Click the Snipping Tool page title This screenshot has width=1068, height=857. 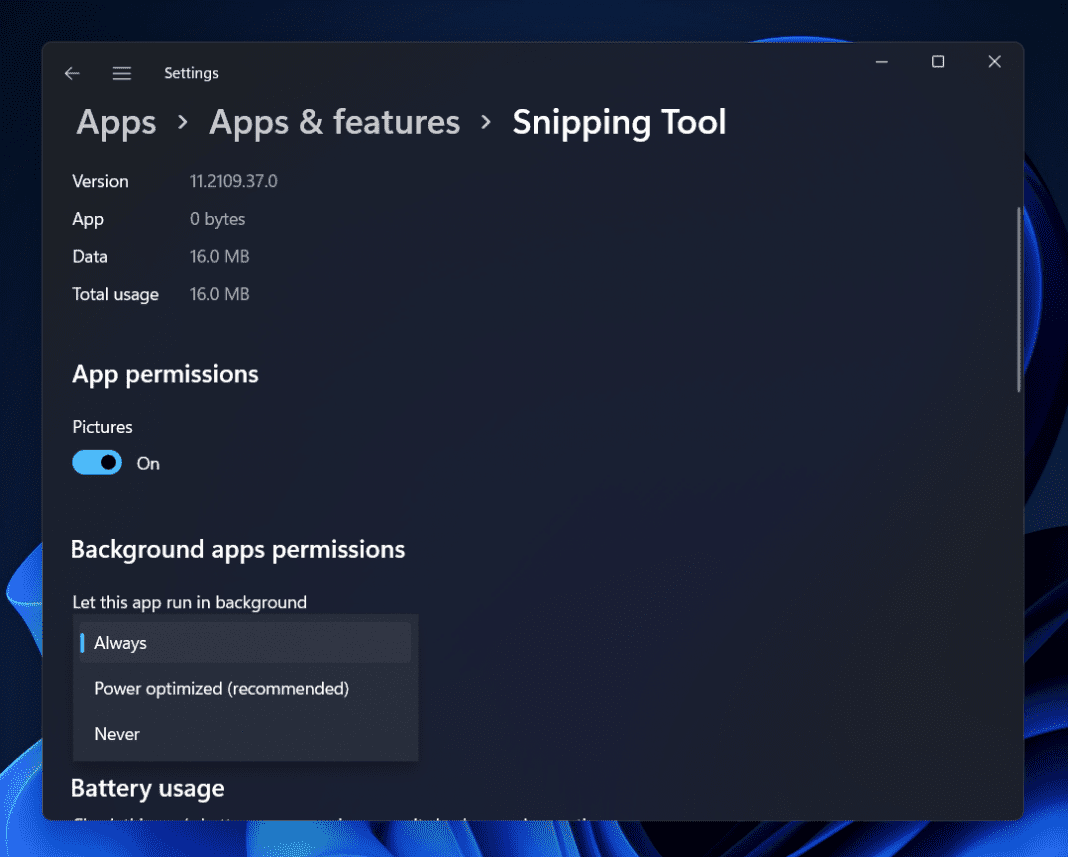click(x=618, y=122)
